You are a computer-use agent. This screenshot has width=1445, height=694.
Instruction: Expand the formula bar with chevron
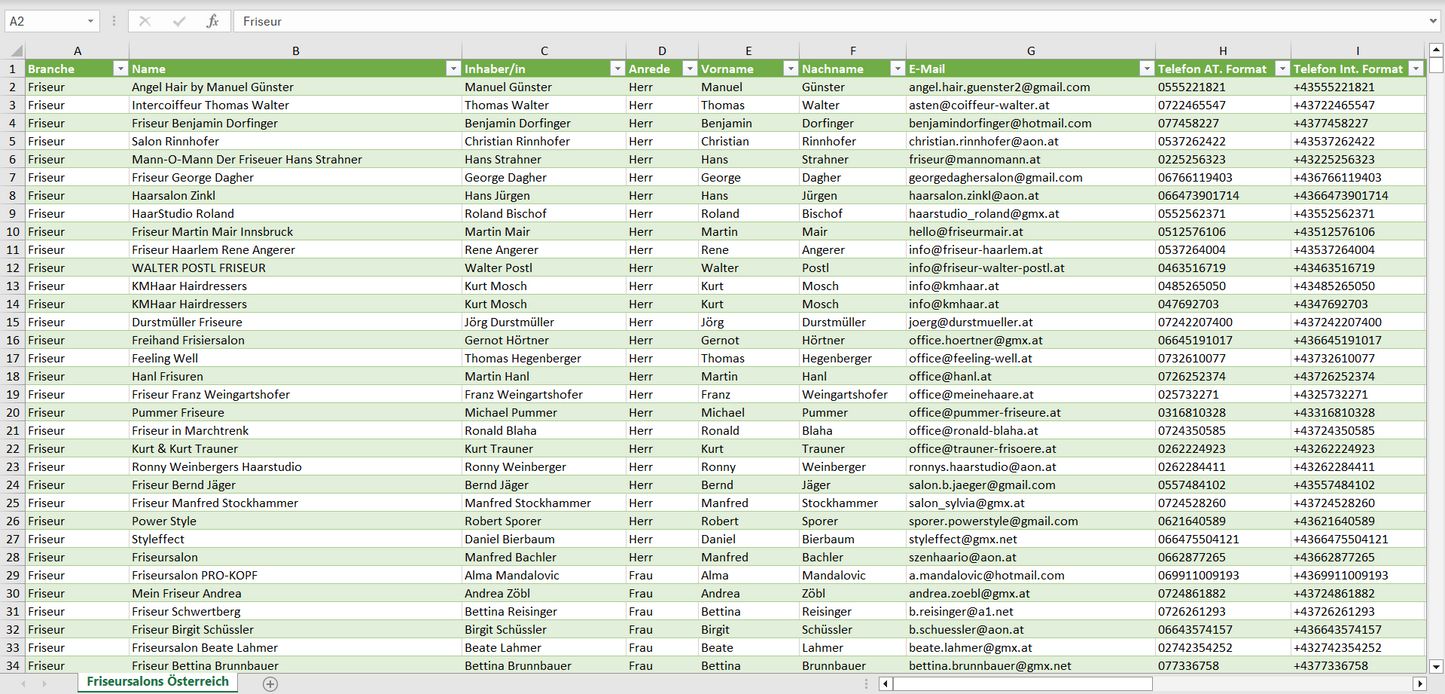coord(1434,21)
